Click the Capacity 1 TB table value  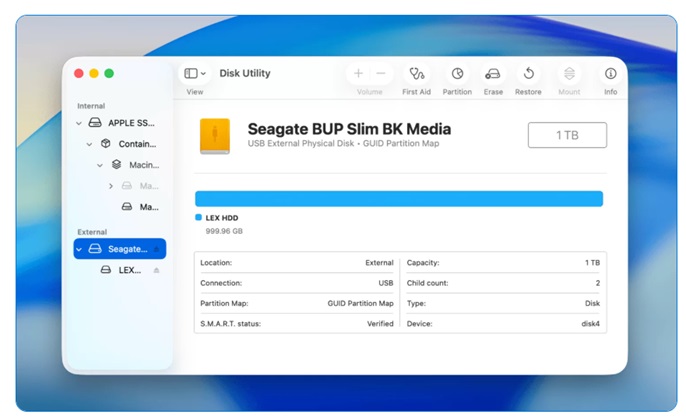pos(592,263)
